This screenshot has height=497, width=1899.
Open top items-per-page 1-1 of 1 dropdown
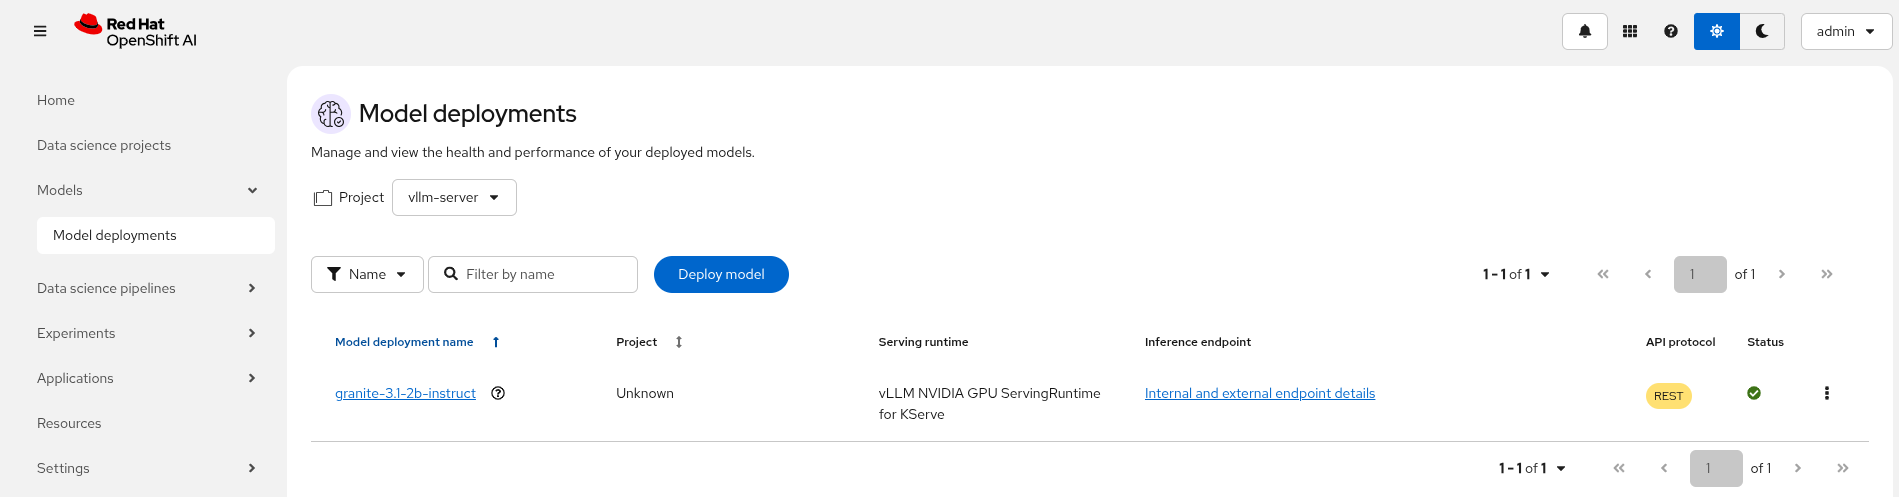click(x=1516, y=274)
